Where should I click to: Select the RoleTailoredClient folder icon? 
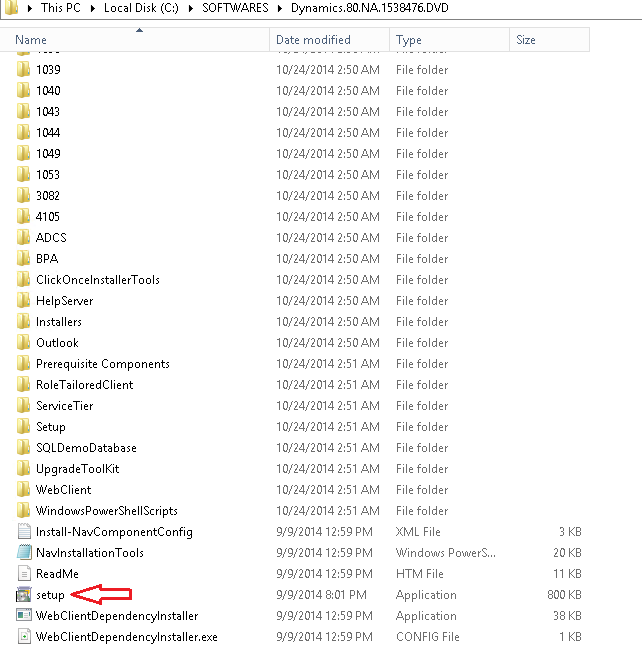click(x=24, y=385)
